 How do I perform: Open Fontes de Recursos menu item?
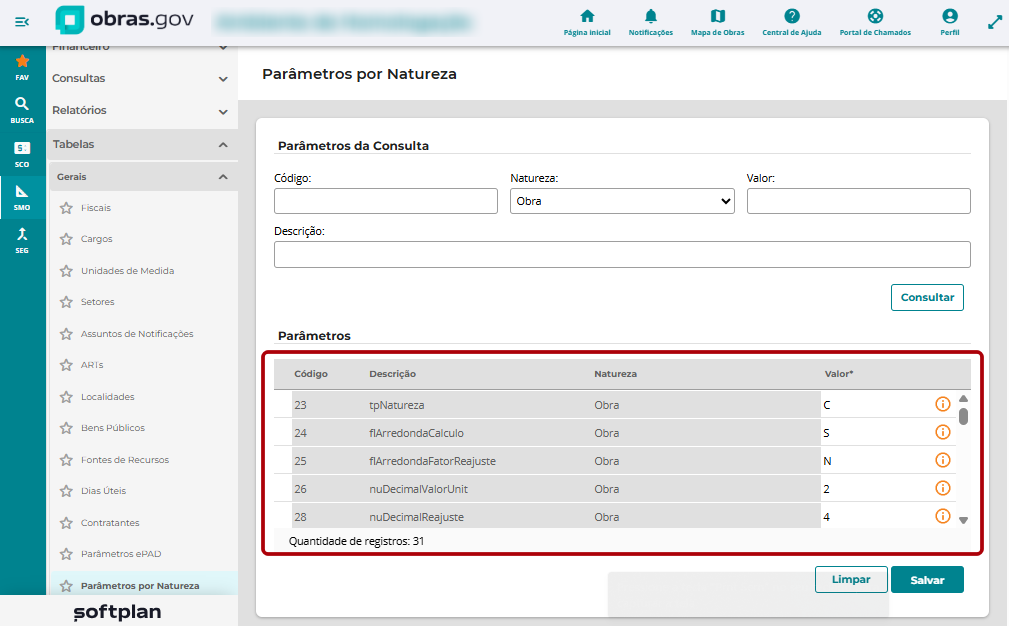point(125,460)
